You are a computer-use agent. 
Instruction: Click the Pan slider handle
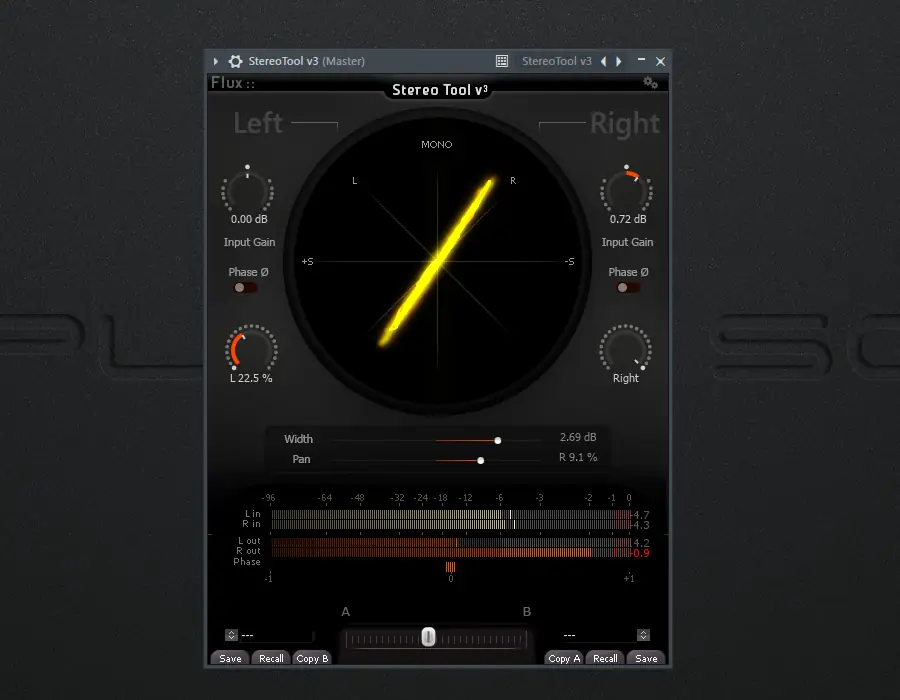coord(480,460)
